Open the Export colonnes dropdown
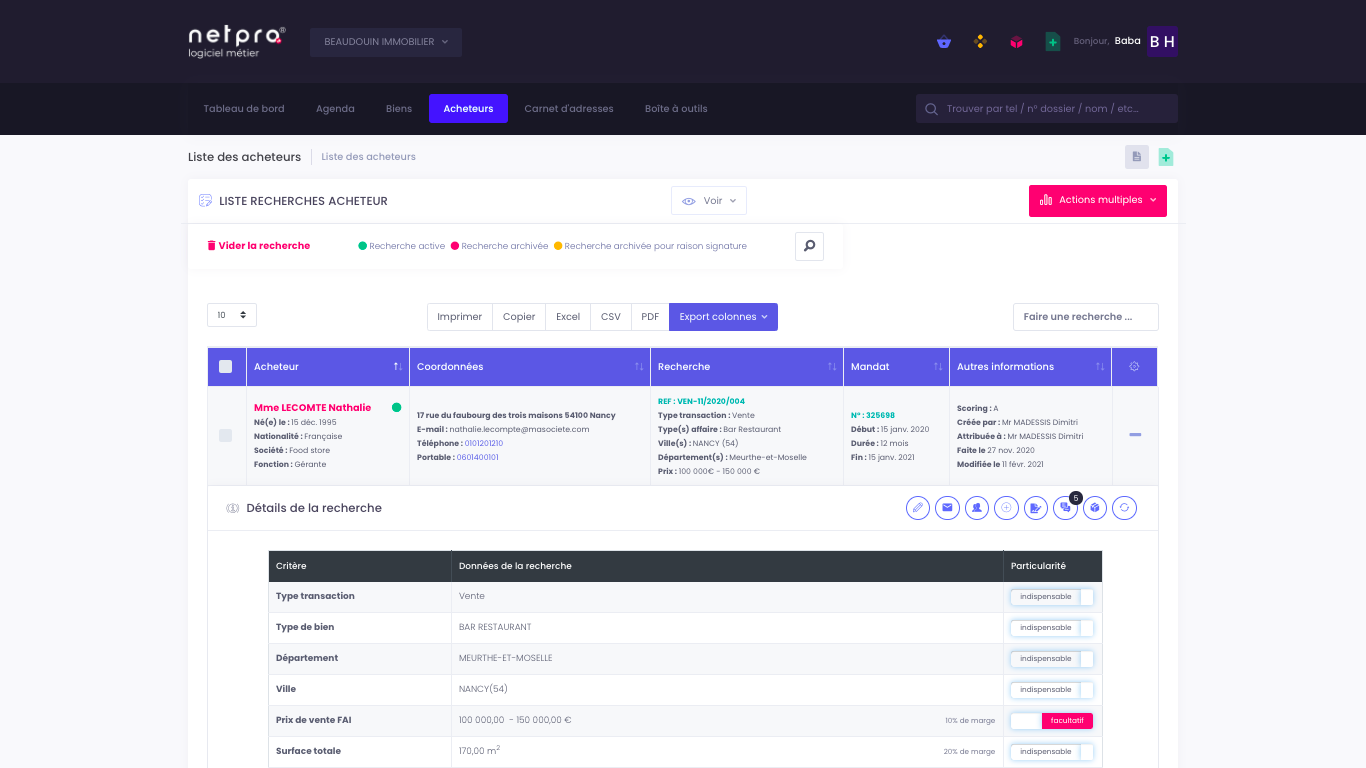The image size is (1366, 768). (723, 317)
